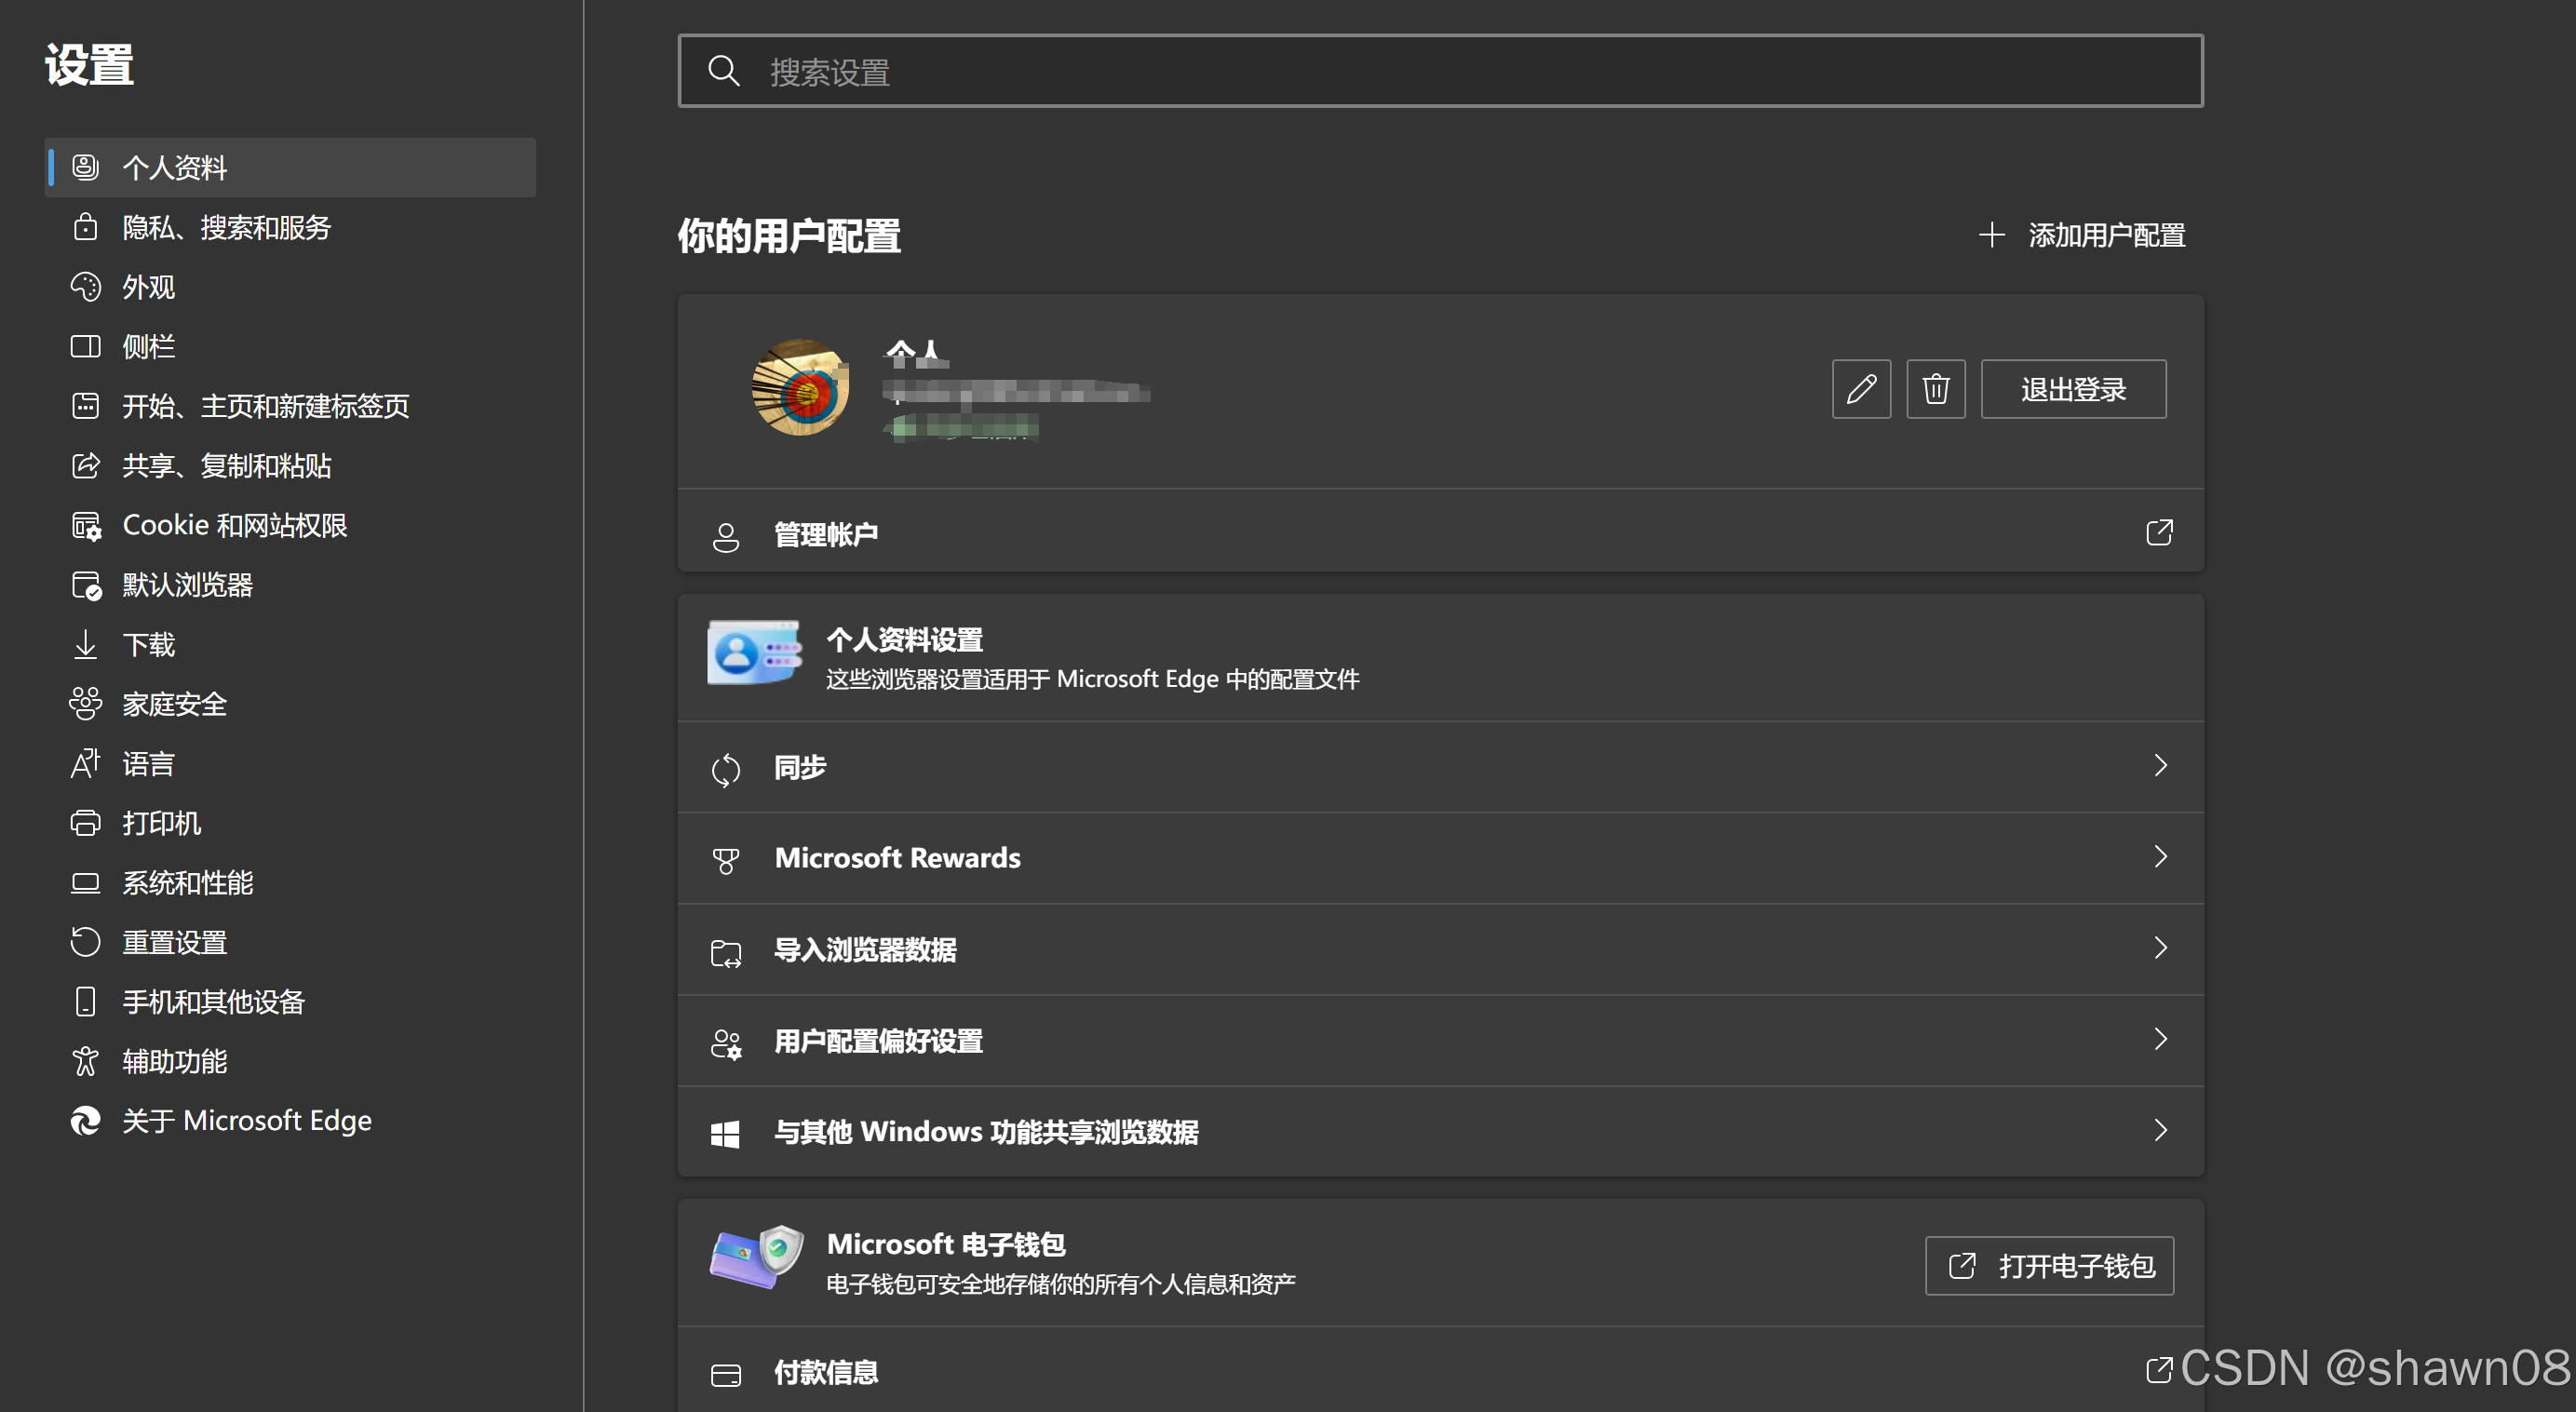Select 个人资料 in the settings sidebar
This screenshot has height=1412, width=2576.
290,167
